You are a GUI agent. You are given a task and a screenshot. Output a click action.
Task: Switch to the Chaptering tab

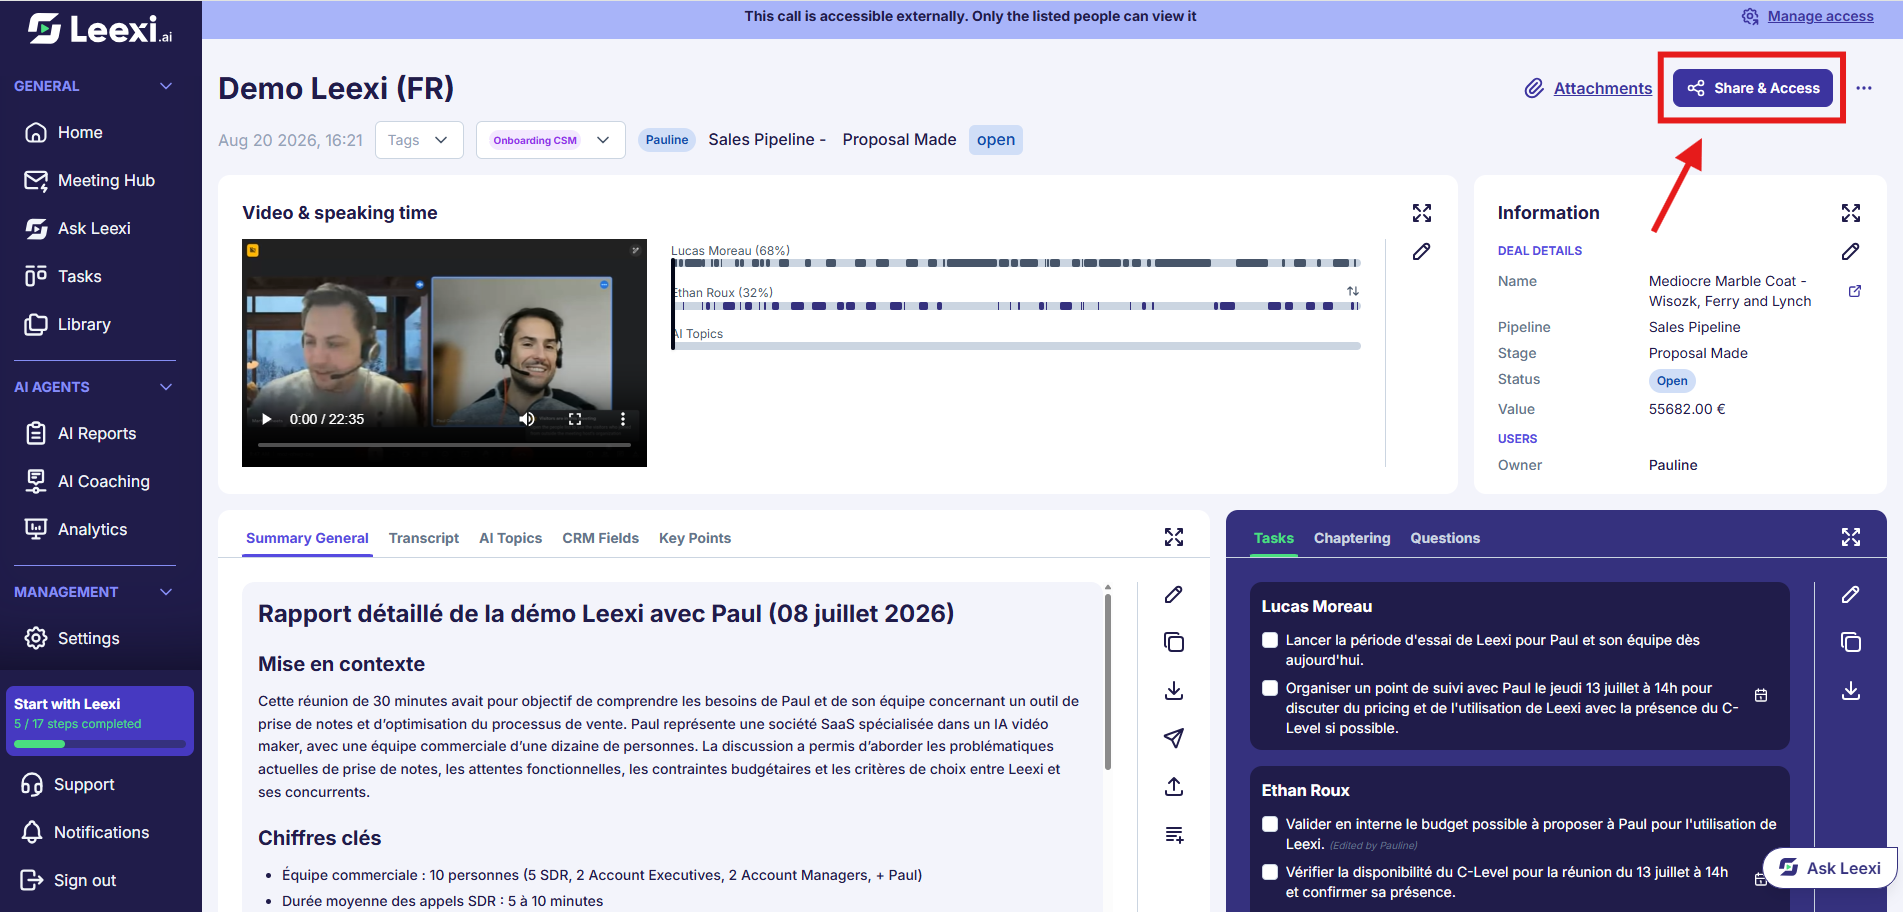click(x=1352, y=538)
